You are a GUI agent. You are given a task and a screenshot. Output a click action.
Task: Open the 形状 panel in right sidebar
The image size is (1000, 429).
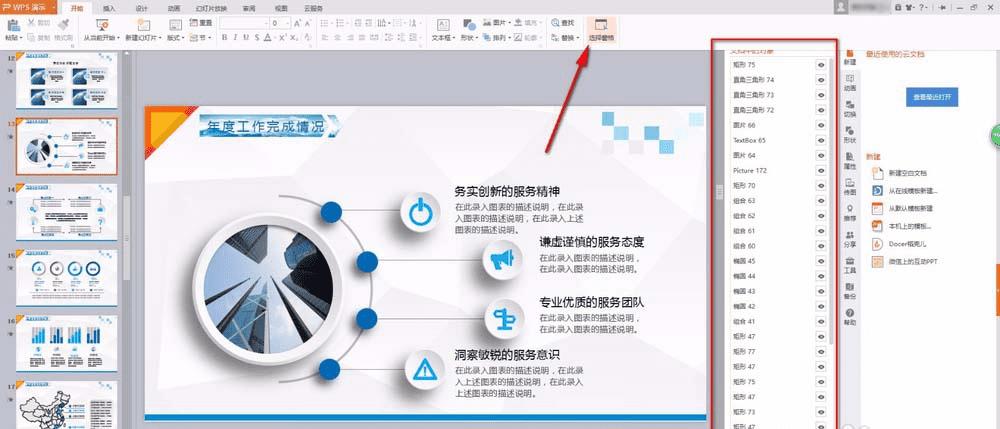coord(849,134)
